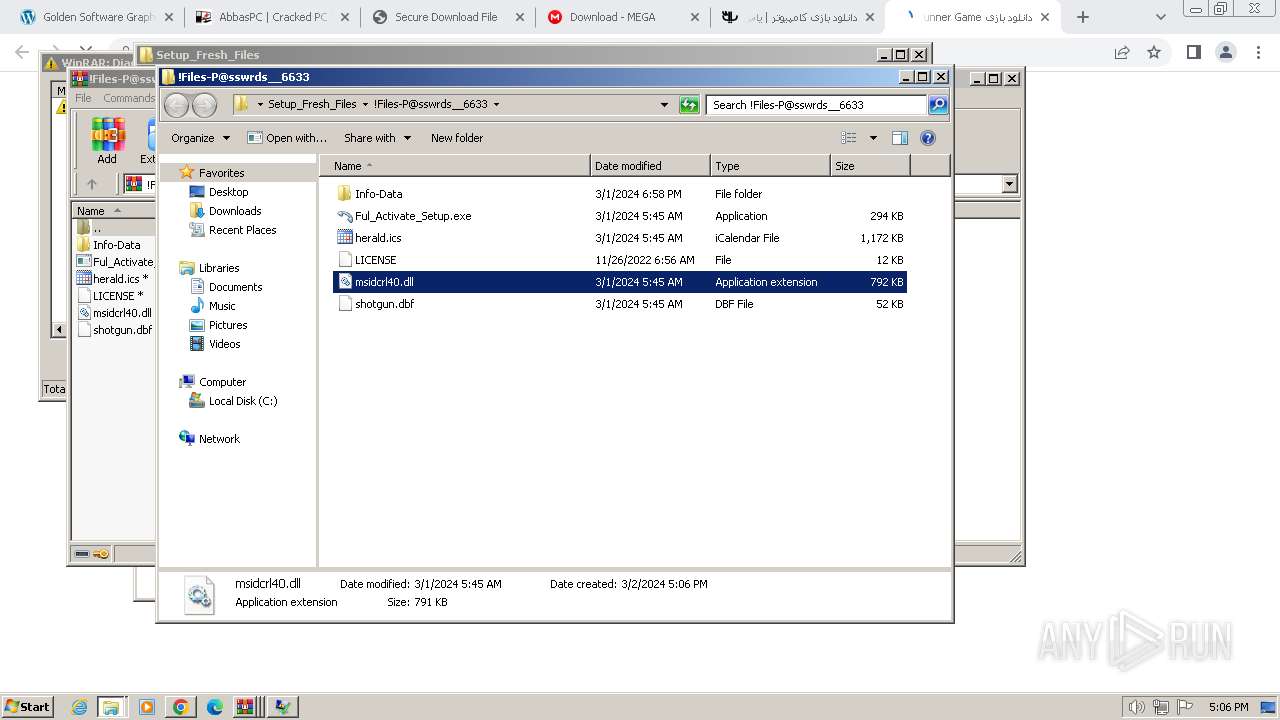Click the Forward navigation arrow in Explorer
Screen dimensions: 1280x720
204,104
